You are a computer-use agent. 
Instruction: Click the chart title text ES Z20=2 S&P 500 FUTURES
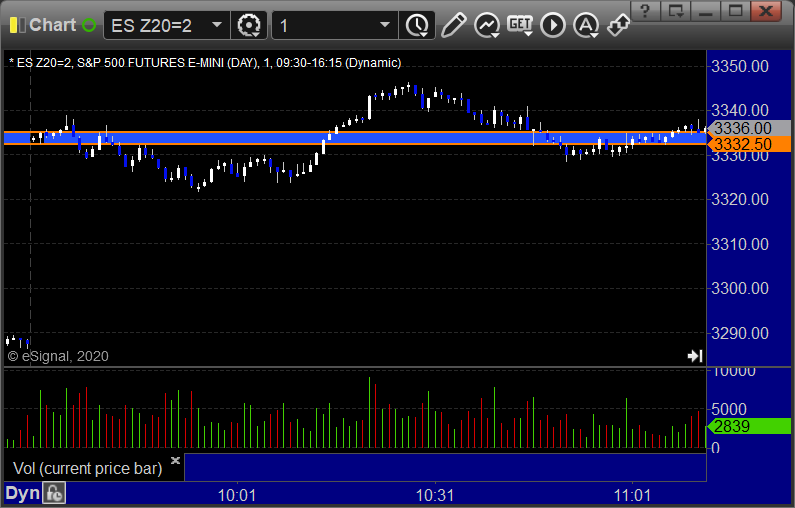[205, 63]
